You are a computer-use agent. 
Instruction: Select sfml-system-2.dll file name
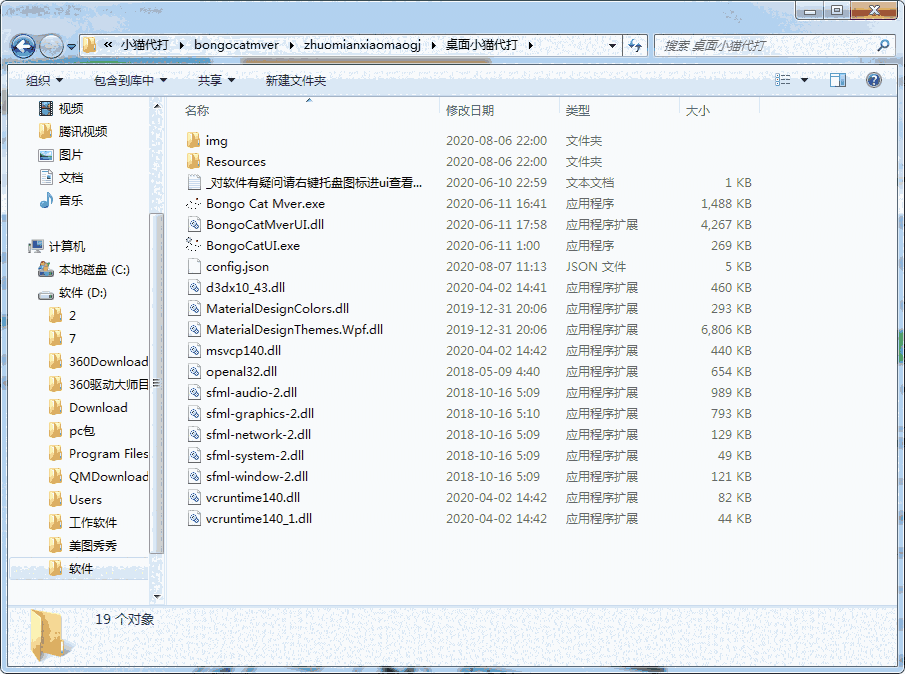tap(255, 455)
